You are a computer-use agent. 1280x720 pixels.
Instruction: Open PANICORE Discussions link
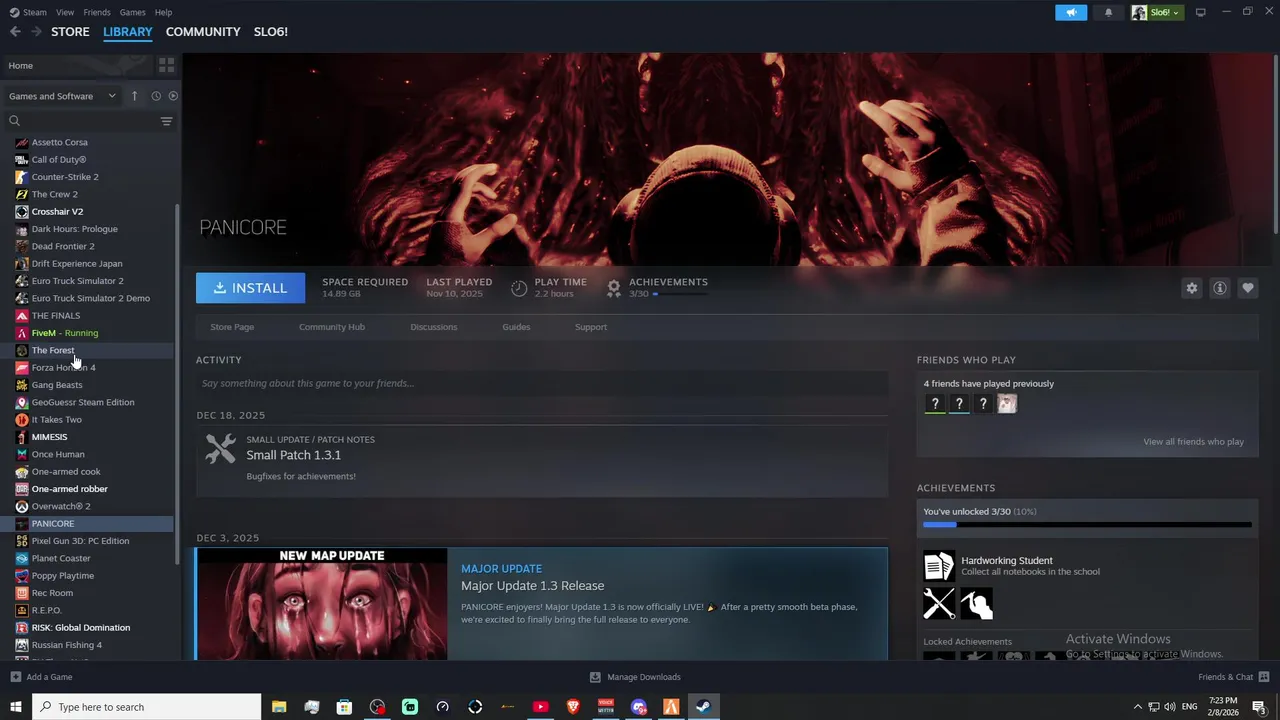pyautogui.click(x=434, y=327)
